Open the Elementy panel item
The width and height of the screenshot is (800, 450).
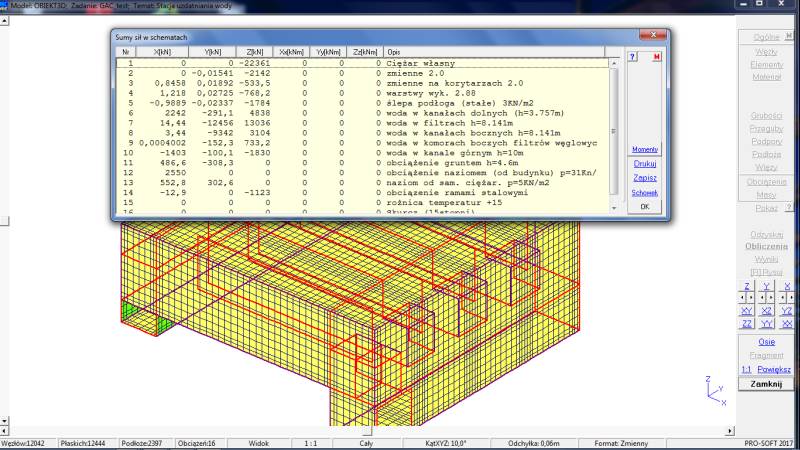pos(766,65)
